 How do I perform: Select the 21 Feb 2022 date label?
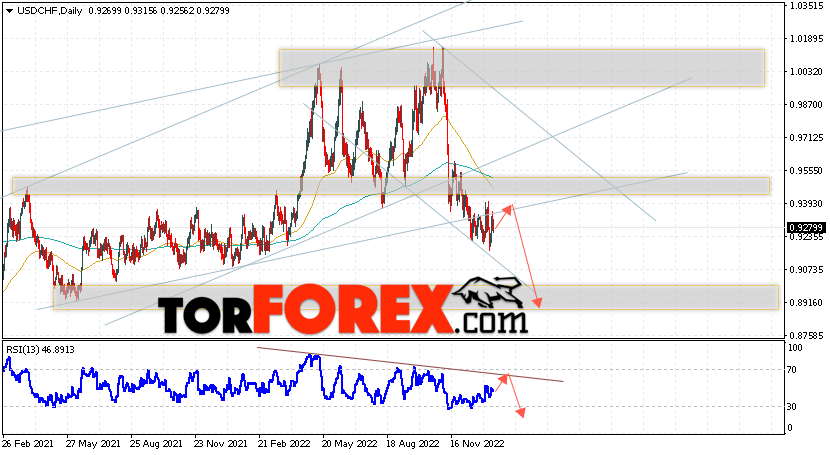click(284, 444)
